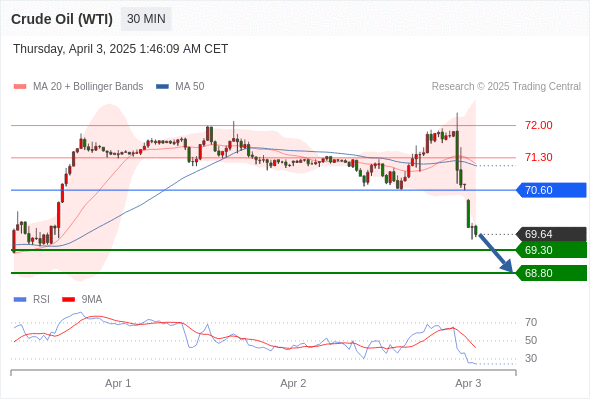
Task: Click the 72.00 resistance level label
Action: 538,125
